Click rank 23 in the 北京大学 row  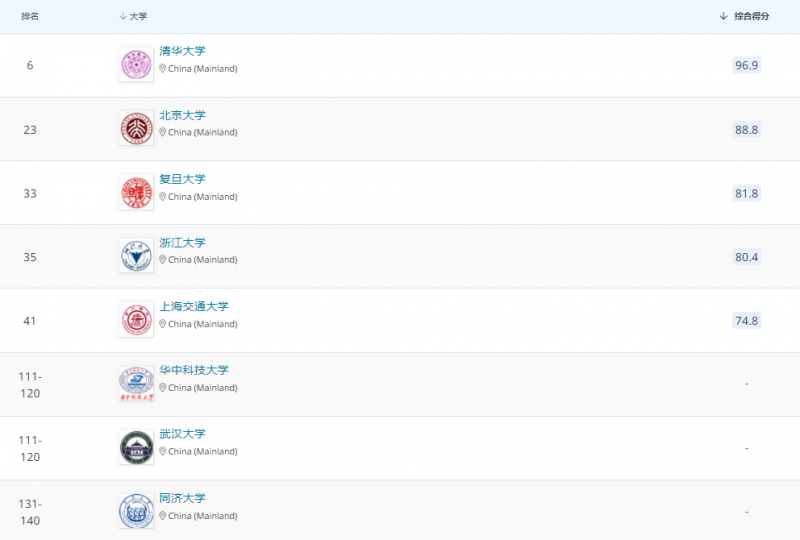click(30, 130)
